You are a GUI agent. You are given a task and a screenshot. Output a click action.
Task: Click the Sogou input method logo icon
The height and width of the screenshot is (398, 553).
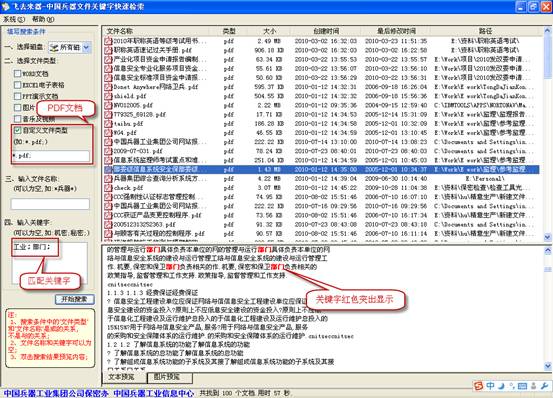coord(478,386)
